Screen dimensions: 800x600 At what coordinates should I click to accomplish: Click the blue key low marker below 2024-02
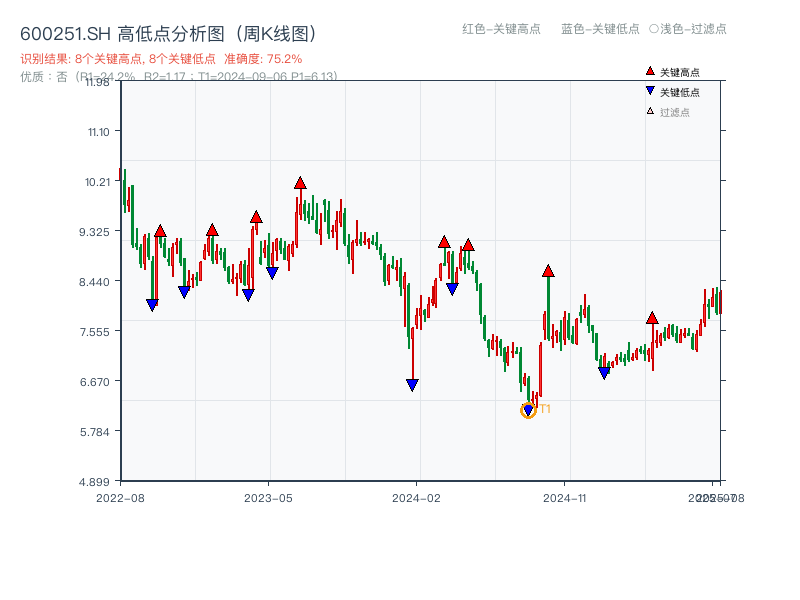point(412,385)
